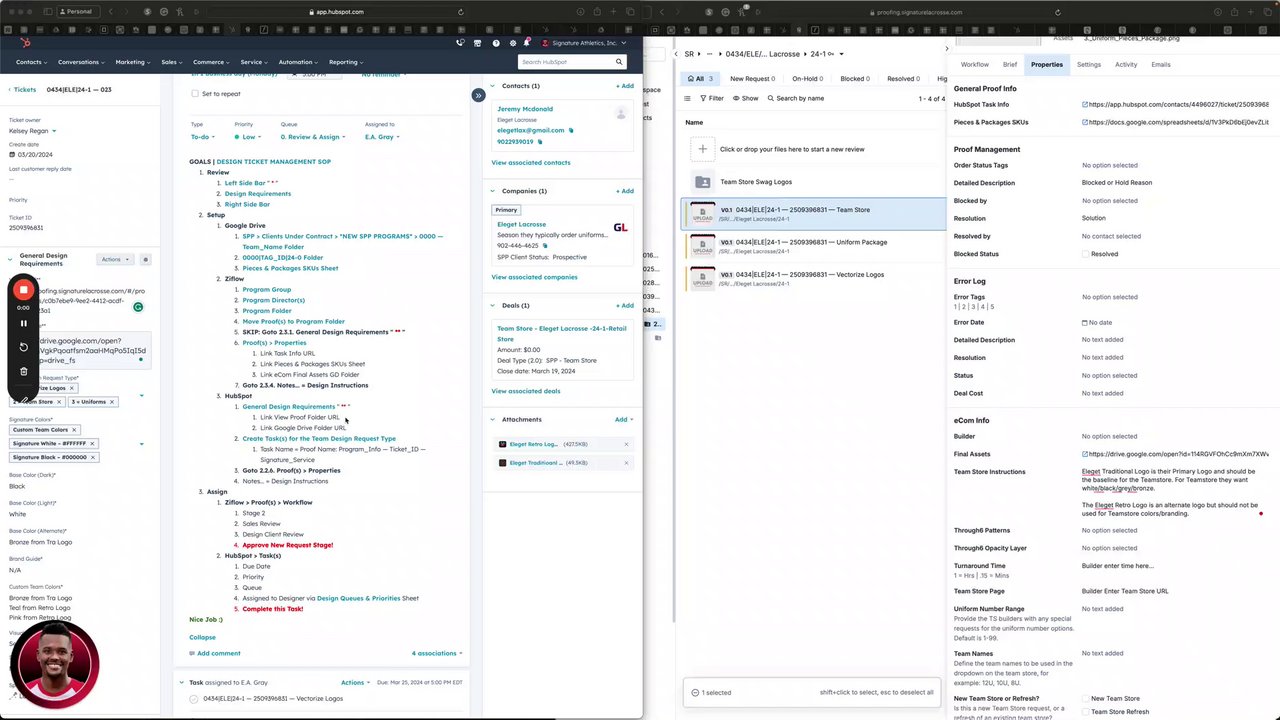Remove the Custom Team Colors tag
Image resolution: width=1280 pixels, height=720 pixels.
tap(75, 430)
